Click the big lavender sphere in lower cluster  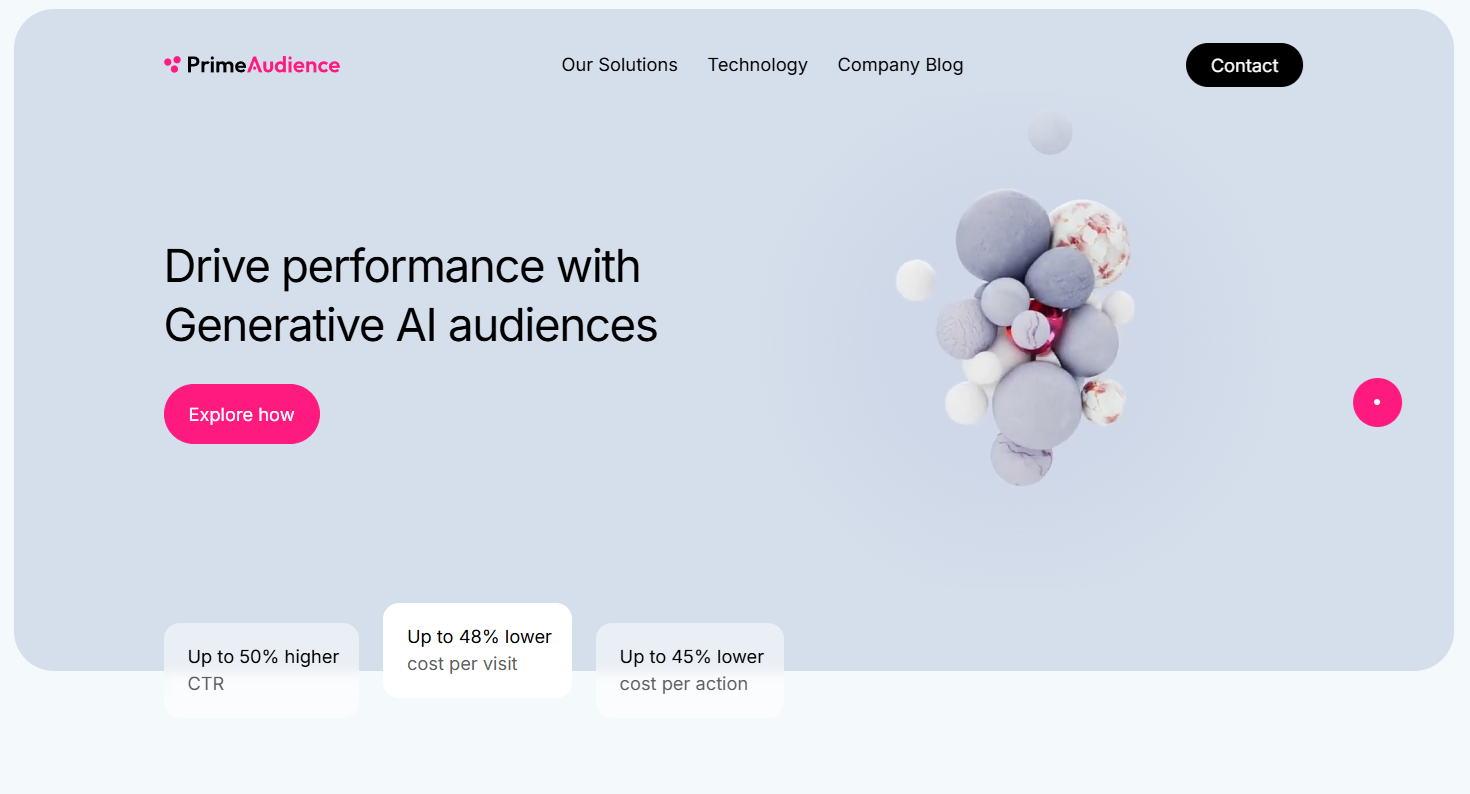[x=1036, y=404]
